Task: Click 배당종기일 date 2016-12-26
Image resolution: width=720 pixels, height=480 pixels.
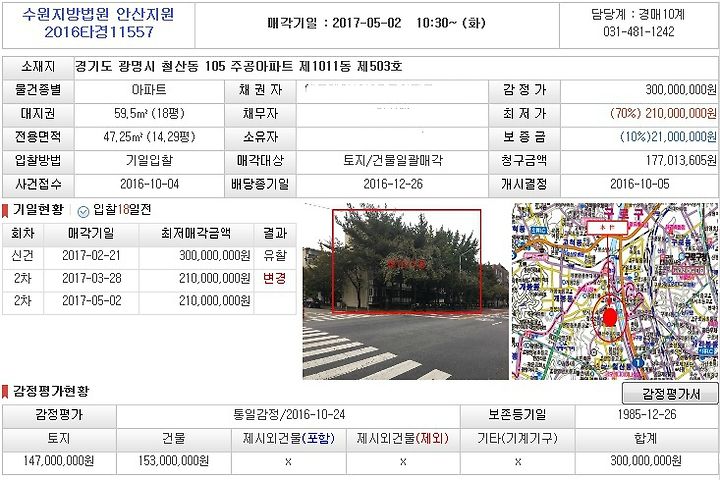Action: tap(393, 184)
